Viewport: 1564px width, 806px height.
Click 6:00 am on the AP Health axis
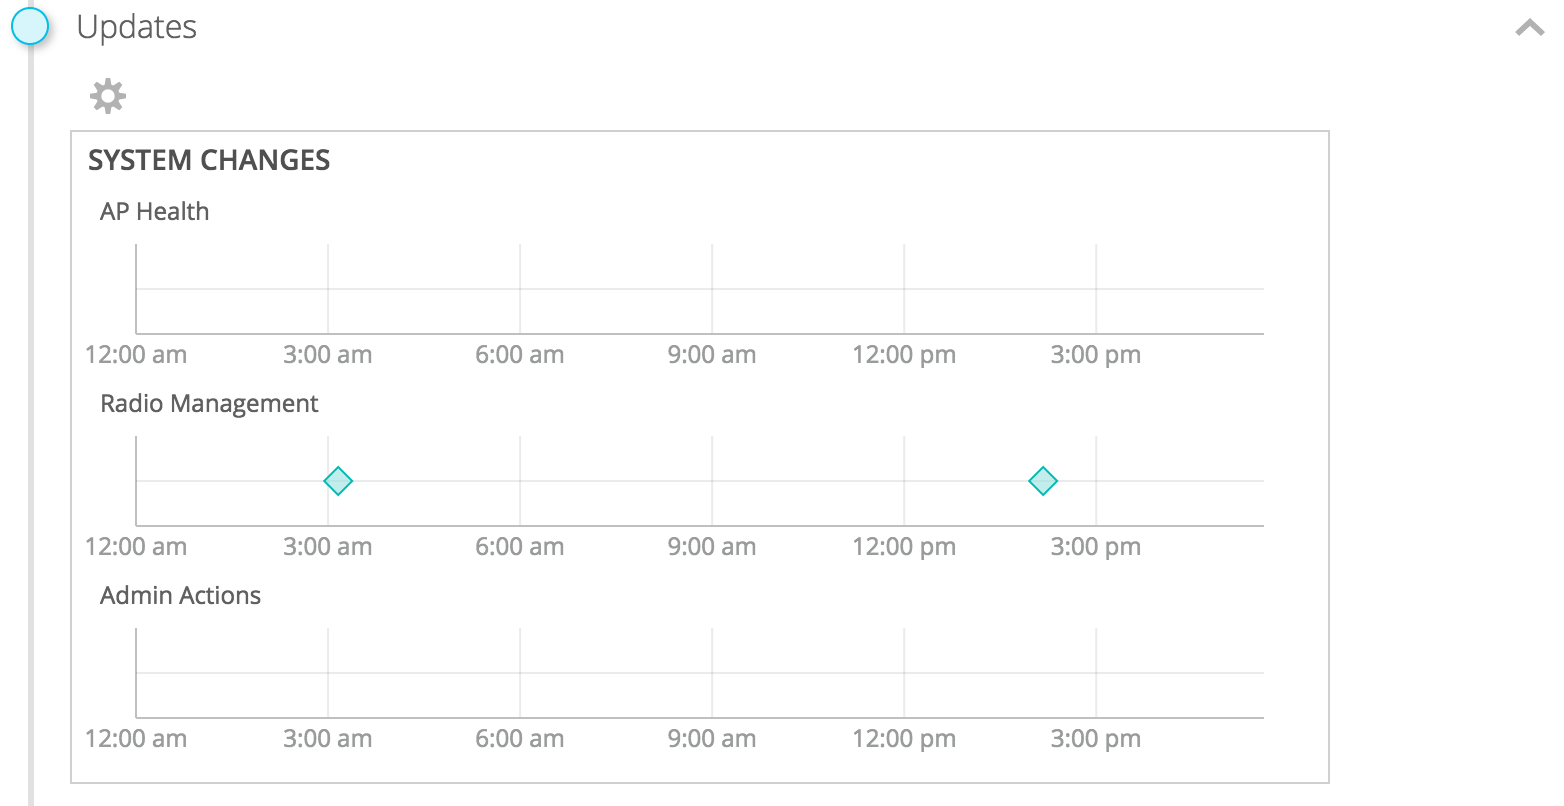520,355
